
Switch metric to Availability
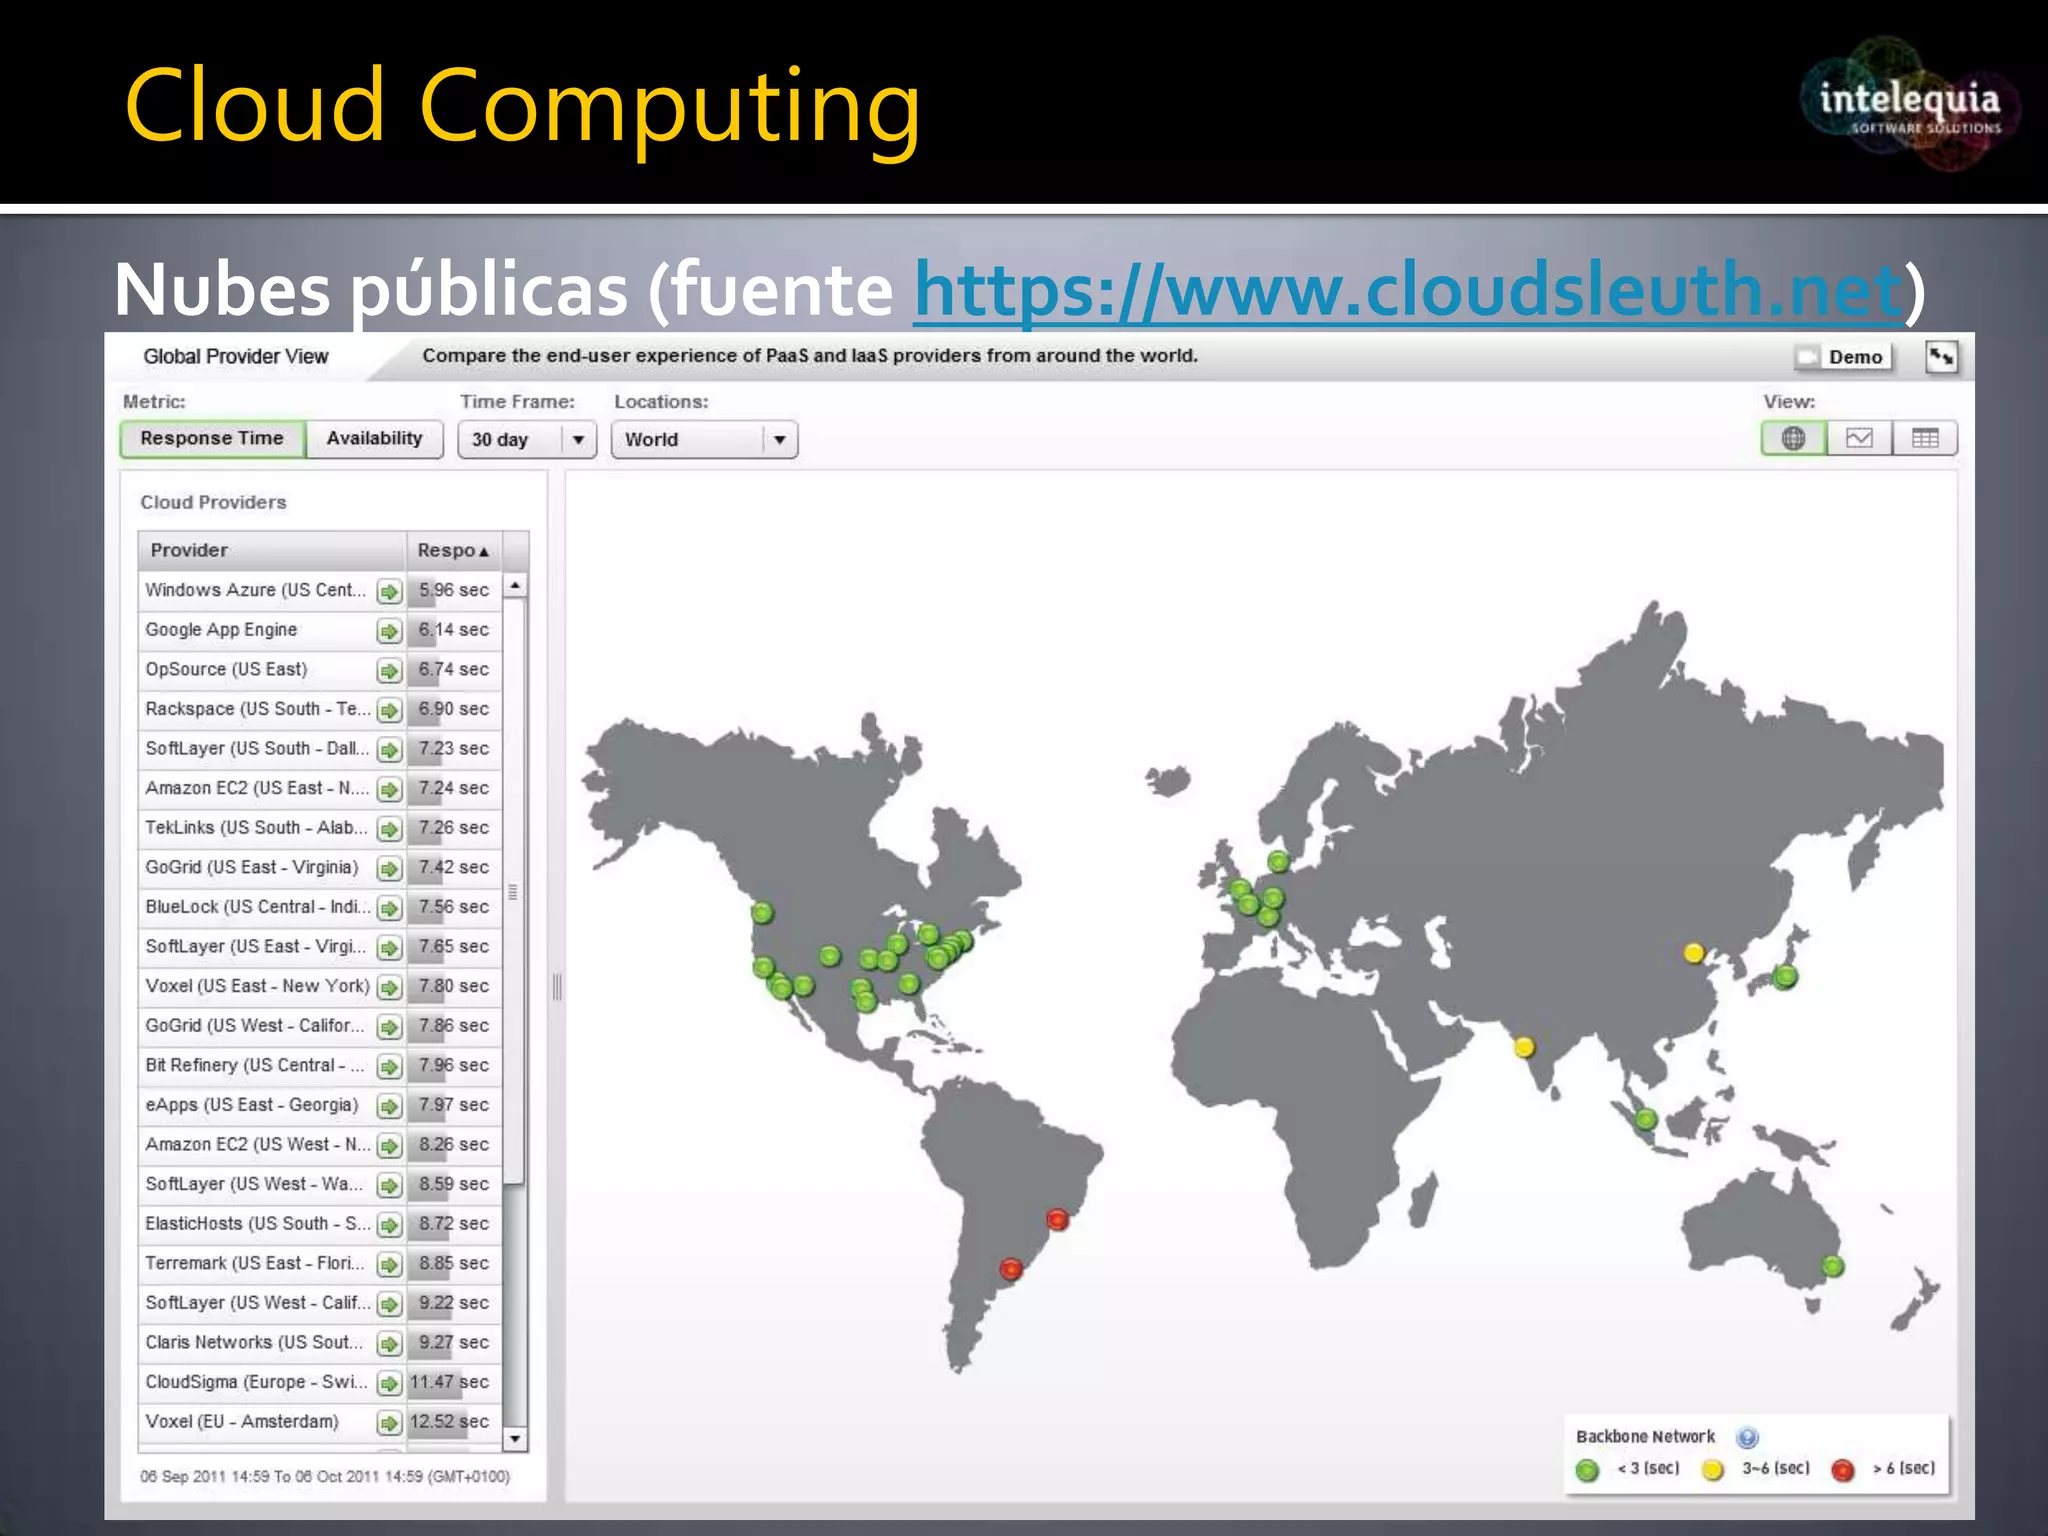click(x=374, y=439)
